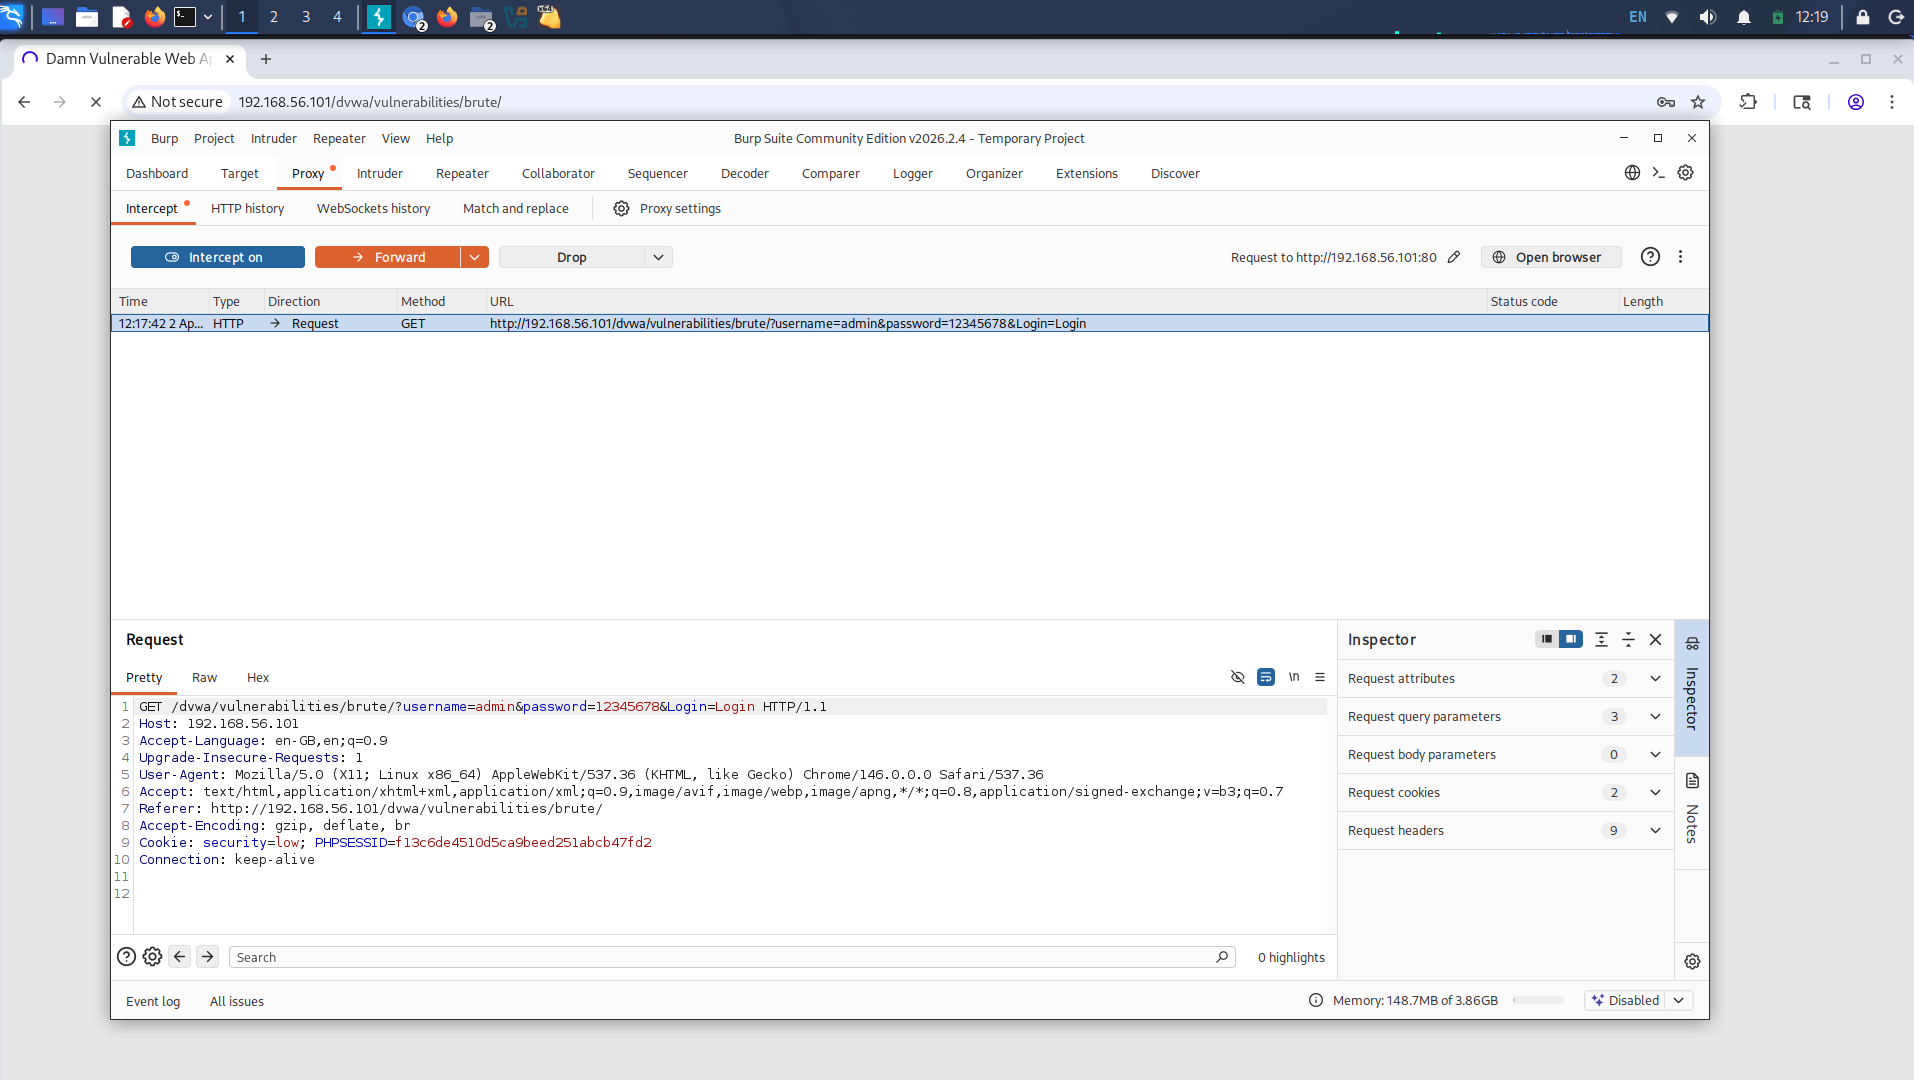The image size is (1914, 1080).
Task: Drop the intercepted request
Action: click(x=571, y=257)
